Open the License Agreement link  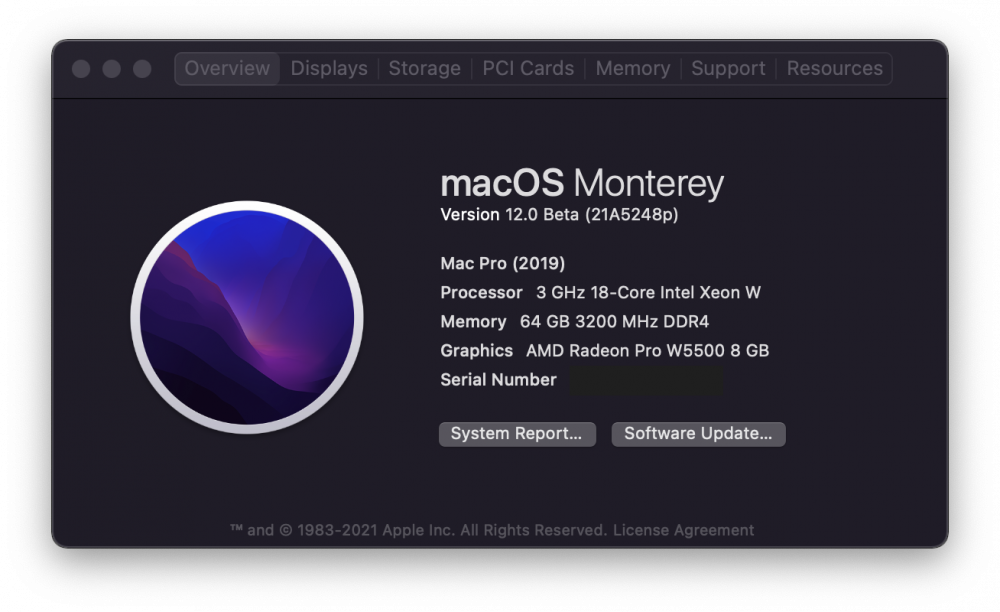[x=684, y=530]
